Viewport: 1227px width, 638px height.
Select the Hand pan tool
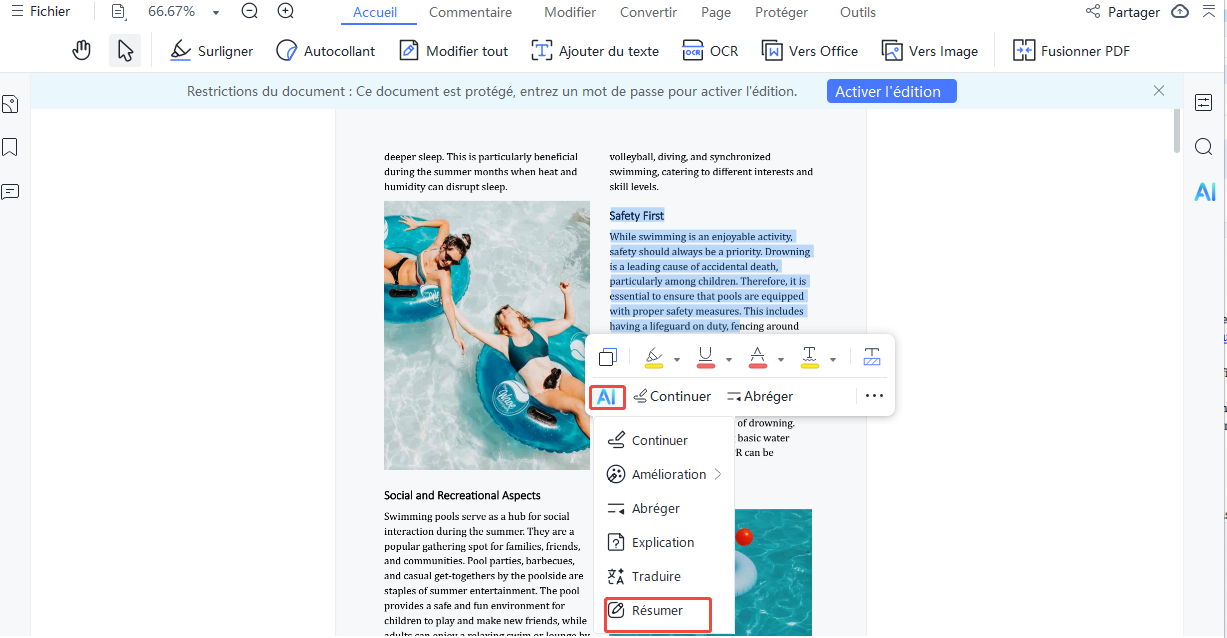pos(82,50)
